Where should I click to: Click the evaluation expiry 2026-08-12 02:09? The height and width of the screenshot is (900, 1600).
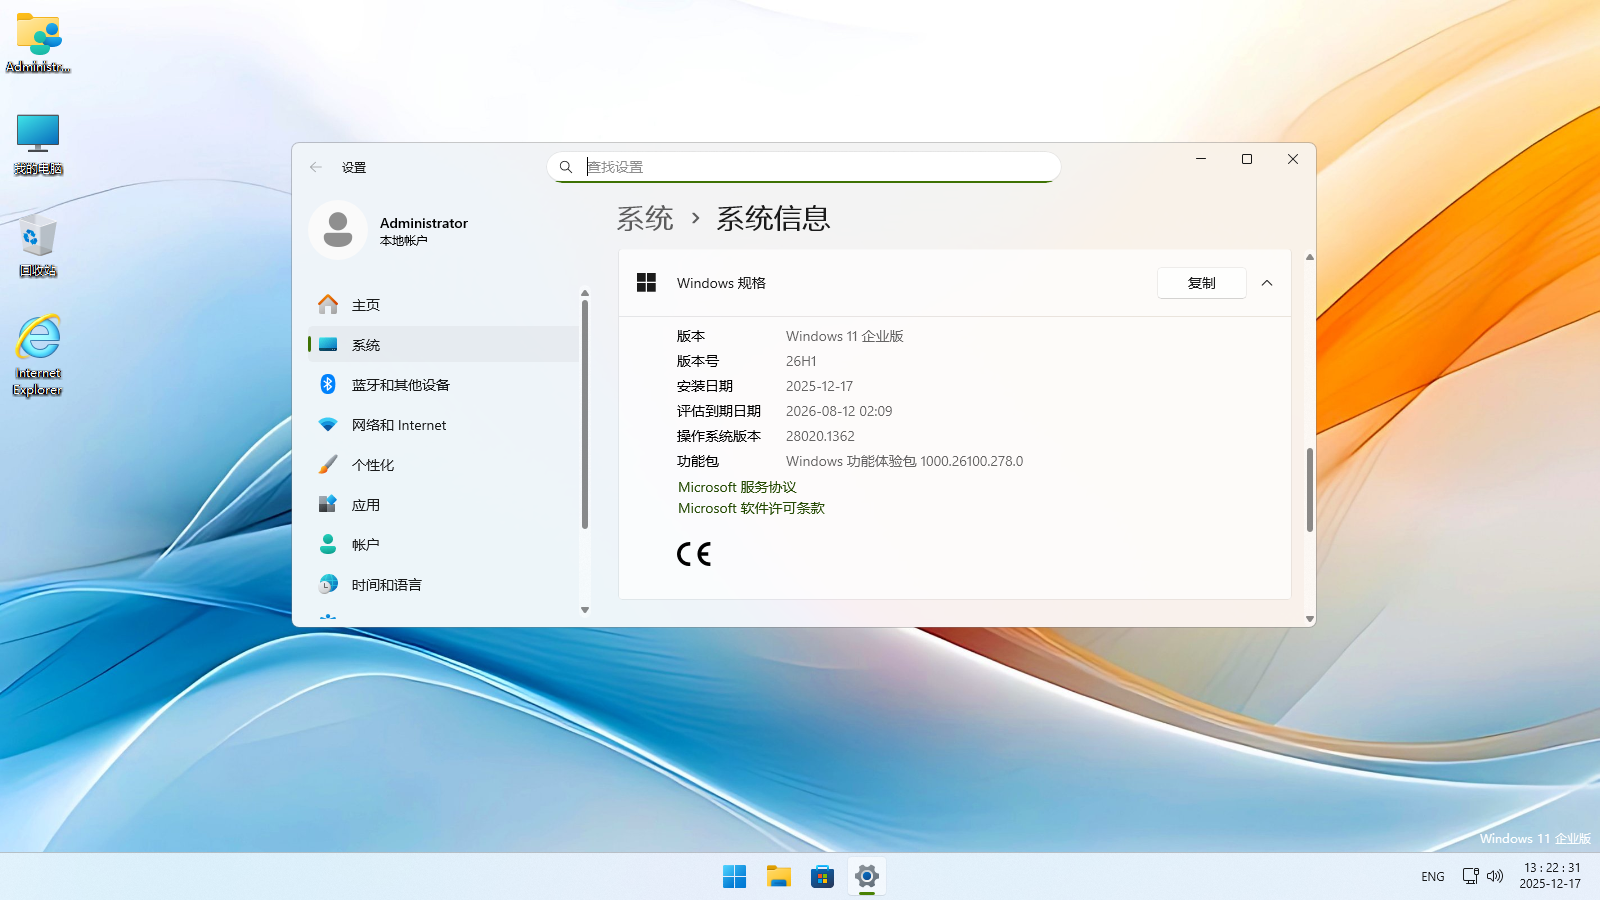pos(839,411)
